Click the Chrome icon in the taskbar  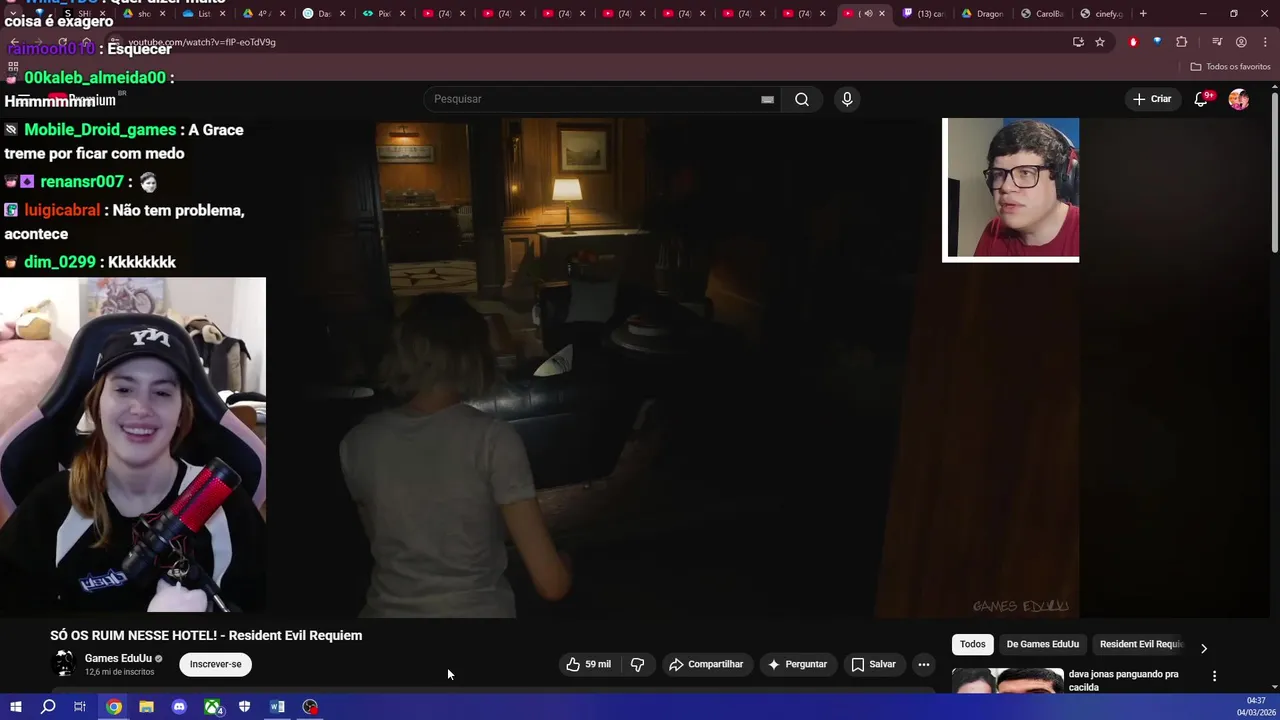pos(114,707)
